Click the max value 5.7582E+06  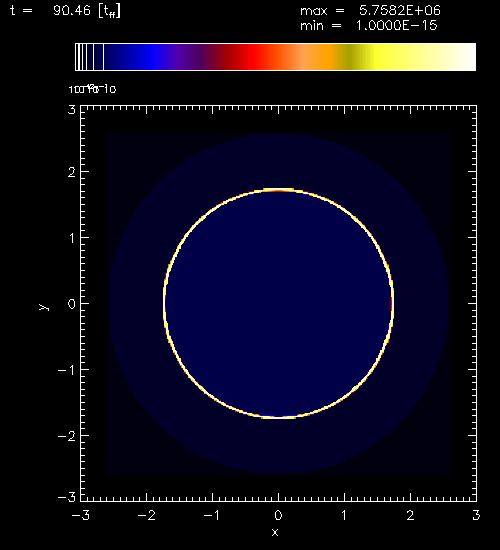(x=399, y=11)
